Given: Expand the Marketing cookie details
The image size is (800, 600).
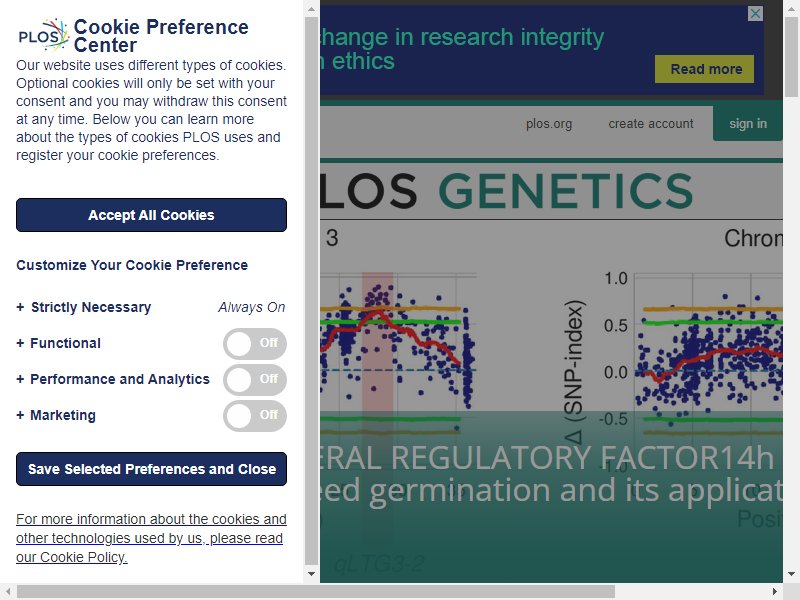Looking at the screenshot, I should point(56,415).
